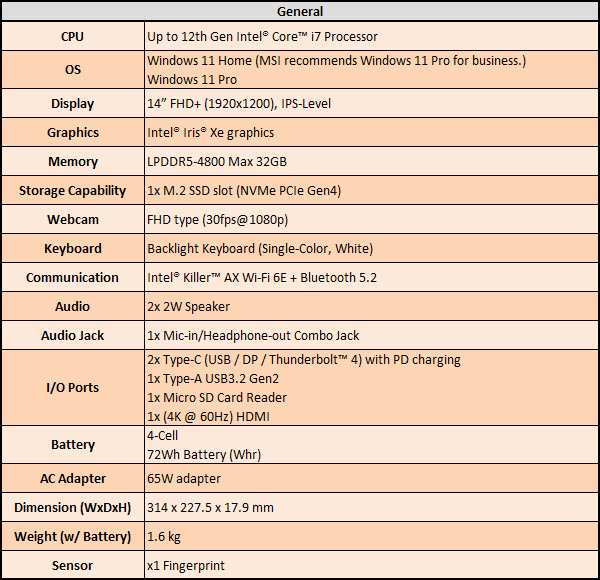Select the Type-C Thunderbolt 4 line

[303, 360]
